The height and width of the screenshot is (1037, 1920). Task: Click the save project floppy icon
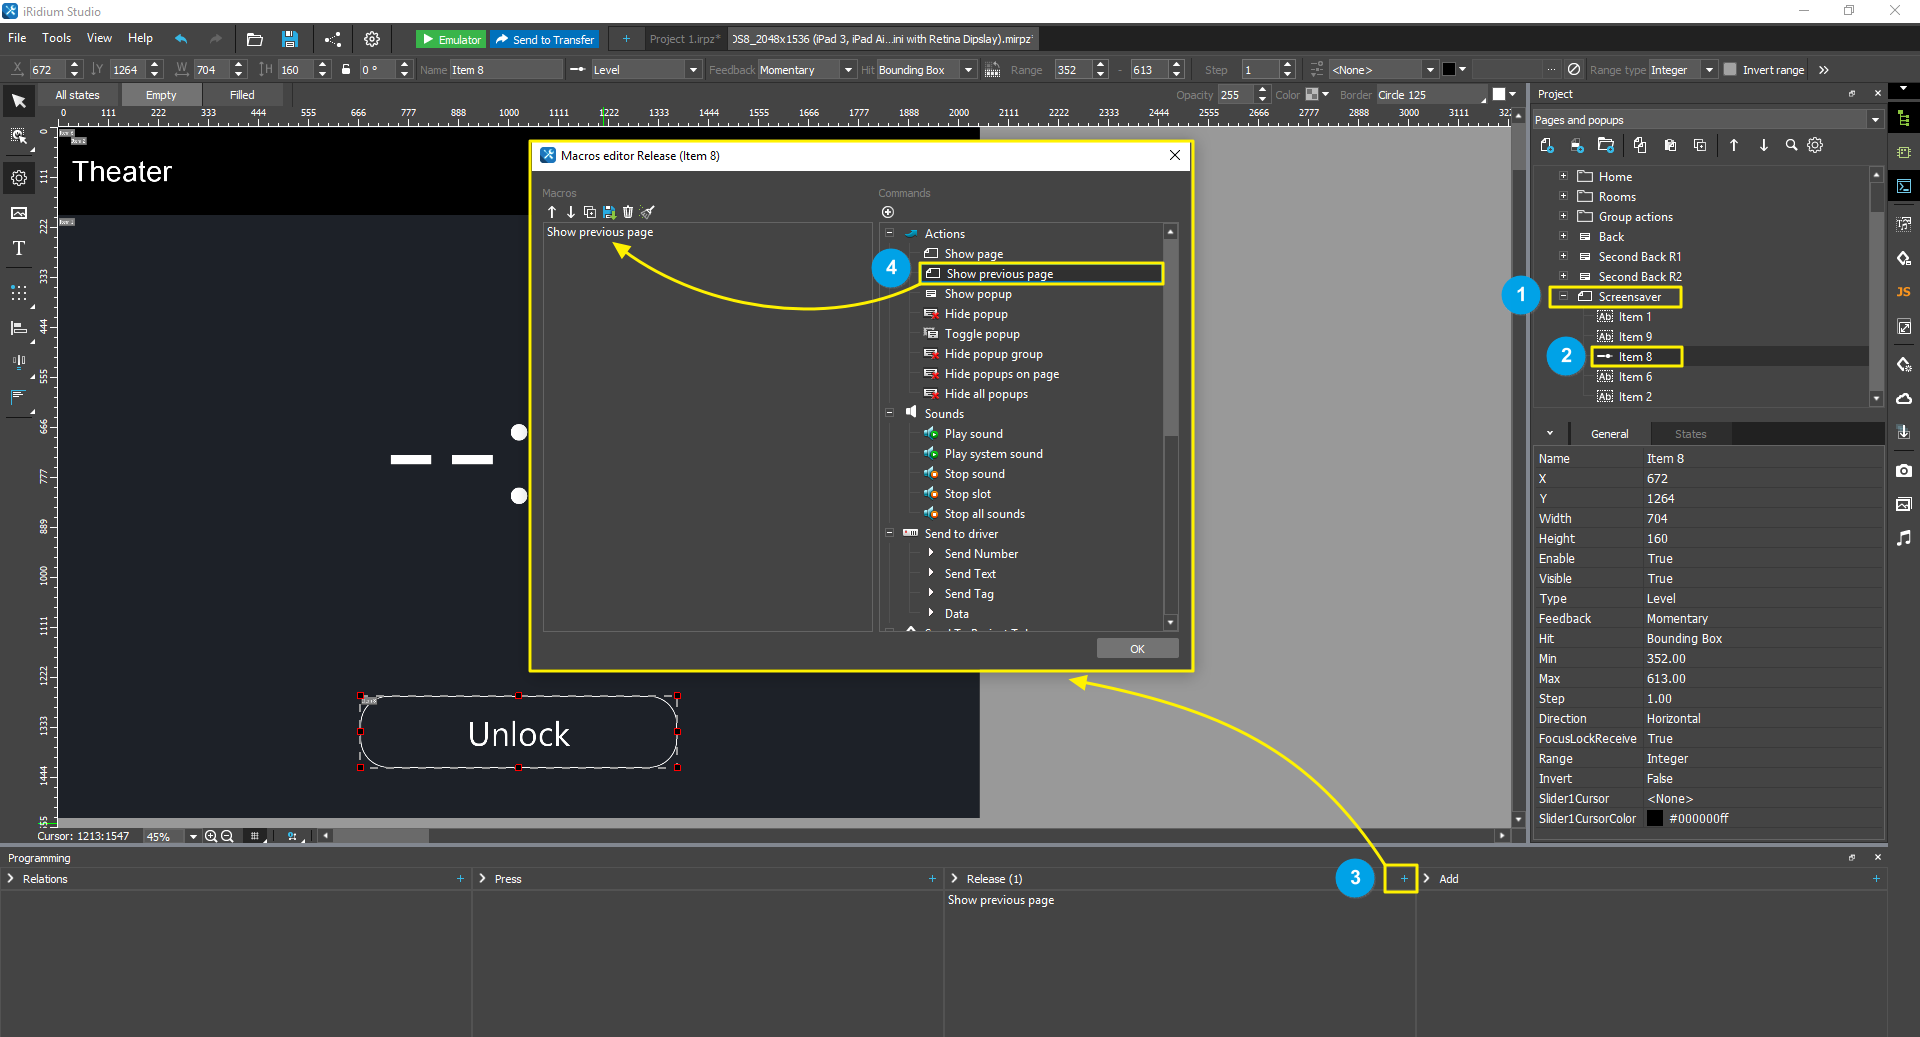290,39
